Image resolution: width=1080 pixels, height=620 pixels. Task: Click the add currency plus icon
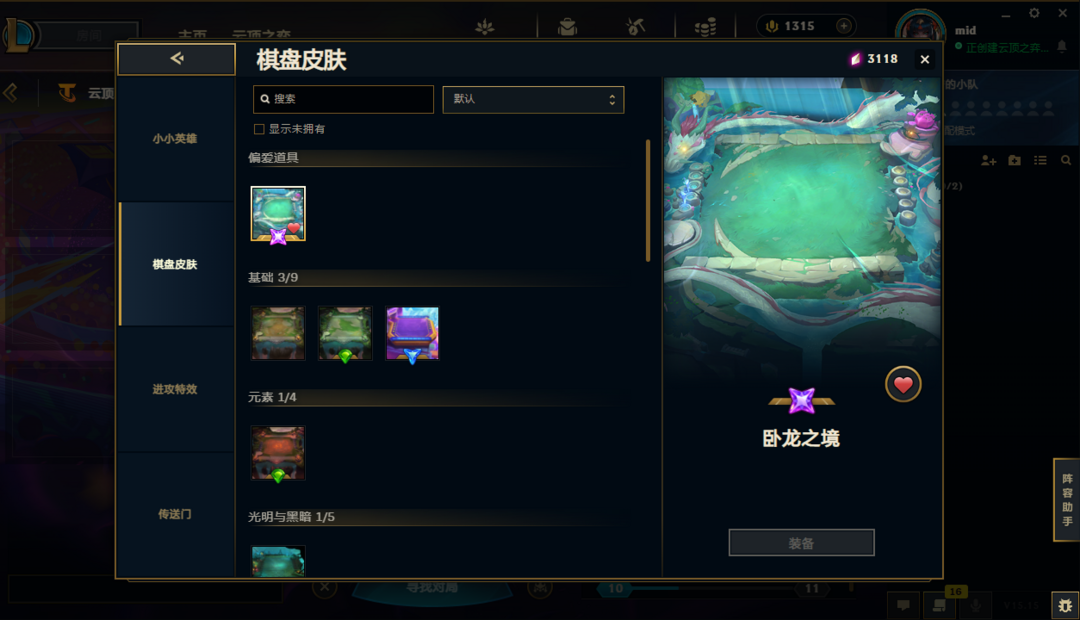(x=844, y=25)
